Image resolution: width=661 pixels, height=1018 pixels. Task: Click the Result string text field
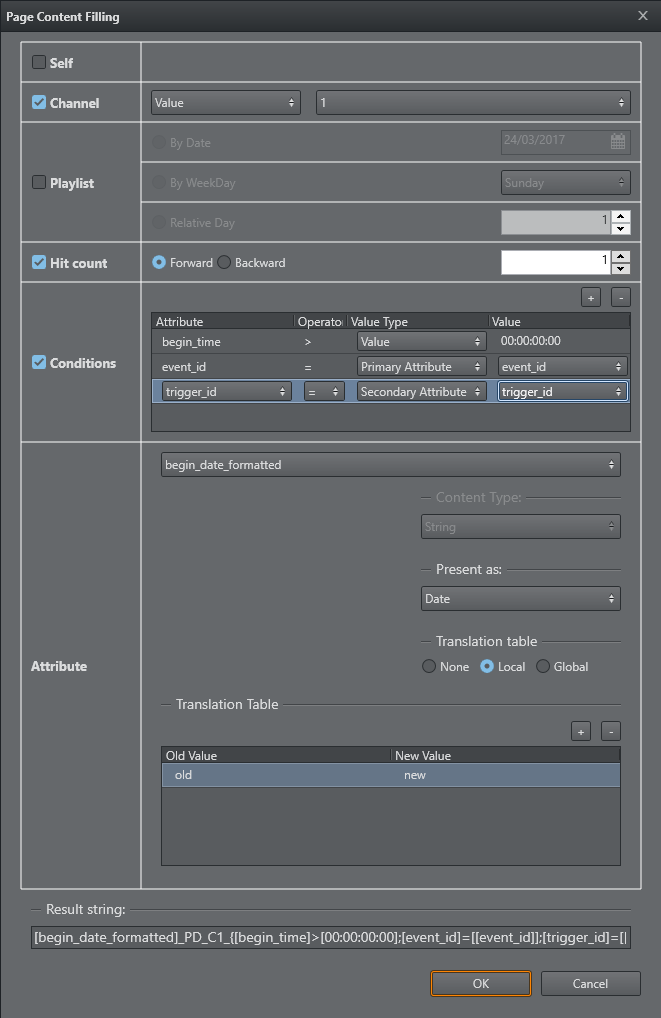click(x=330, y=939)
